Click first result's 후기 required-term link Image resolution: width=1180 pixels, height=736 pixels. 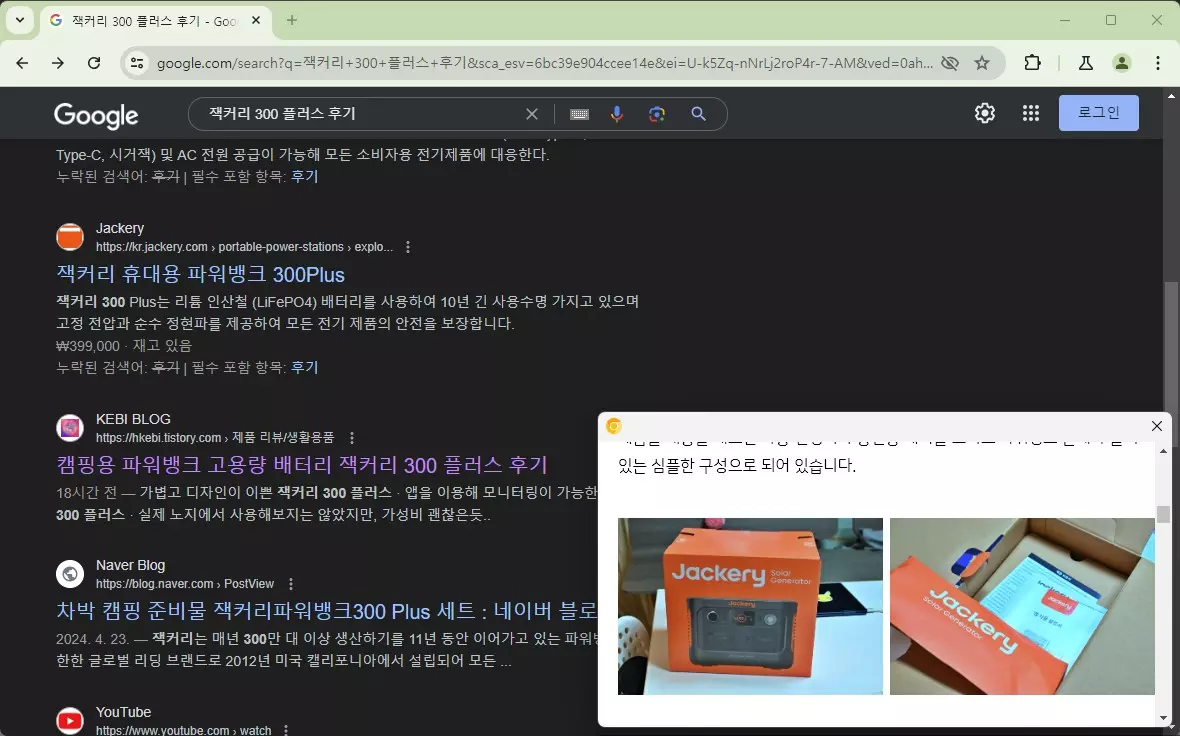(x=305, y=176)
